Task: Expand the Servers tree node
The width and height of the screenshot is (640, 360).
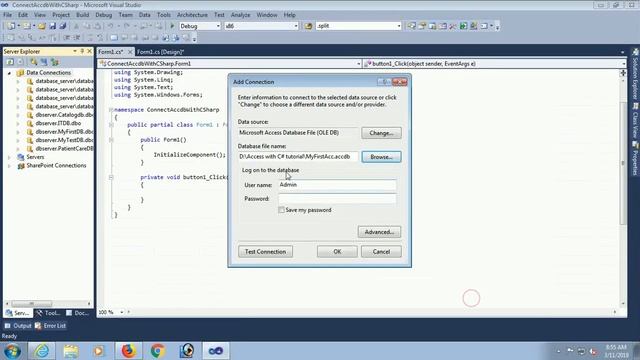Action: (x=9, y=157)
